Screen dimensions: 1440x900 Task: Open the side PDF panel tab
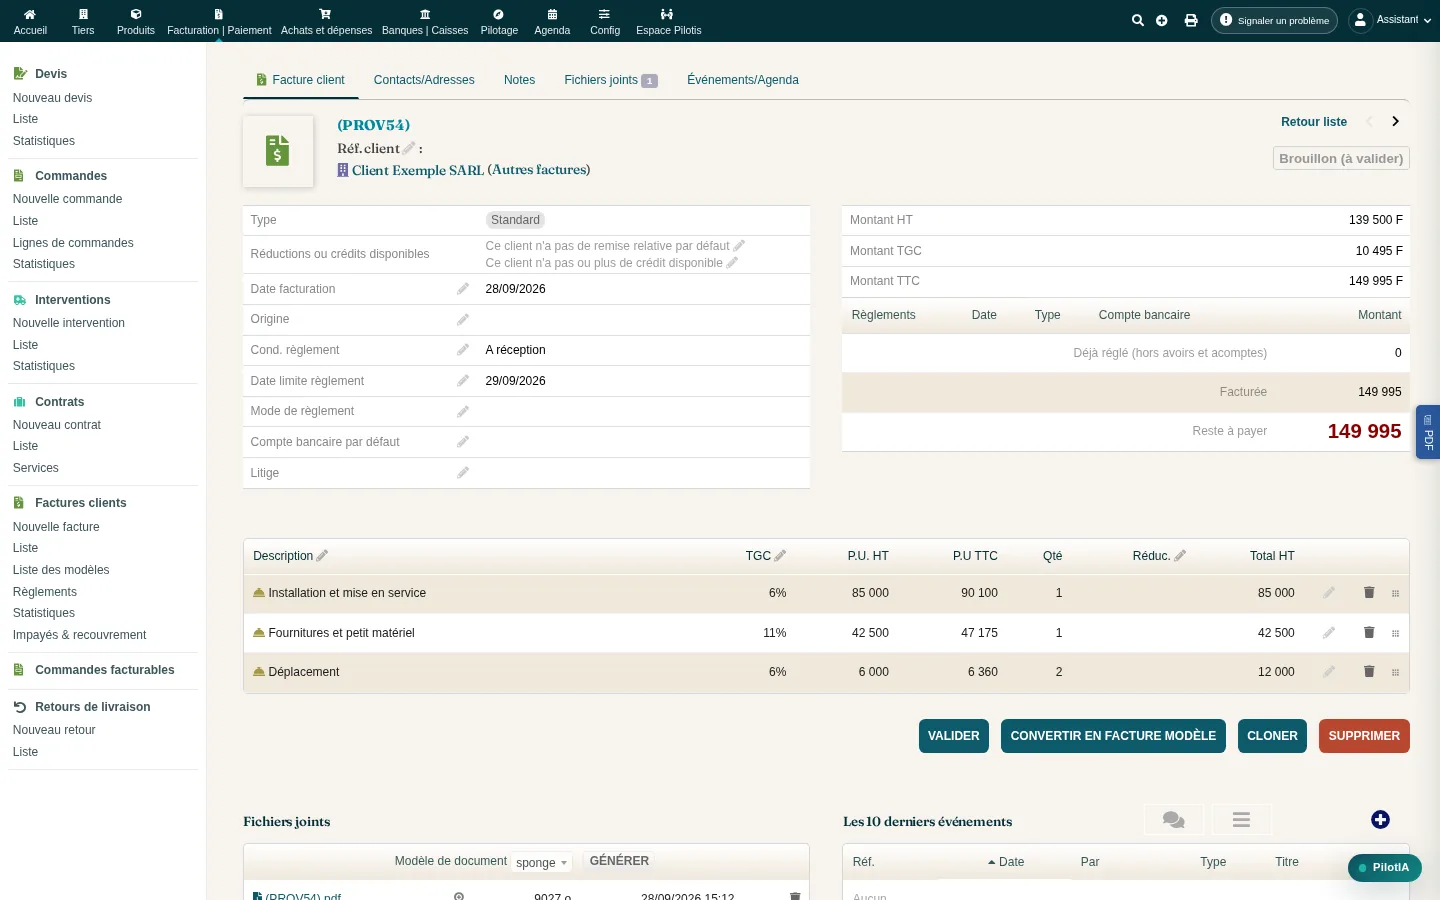pos(1428,432)
